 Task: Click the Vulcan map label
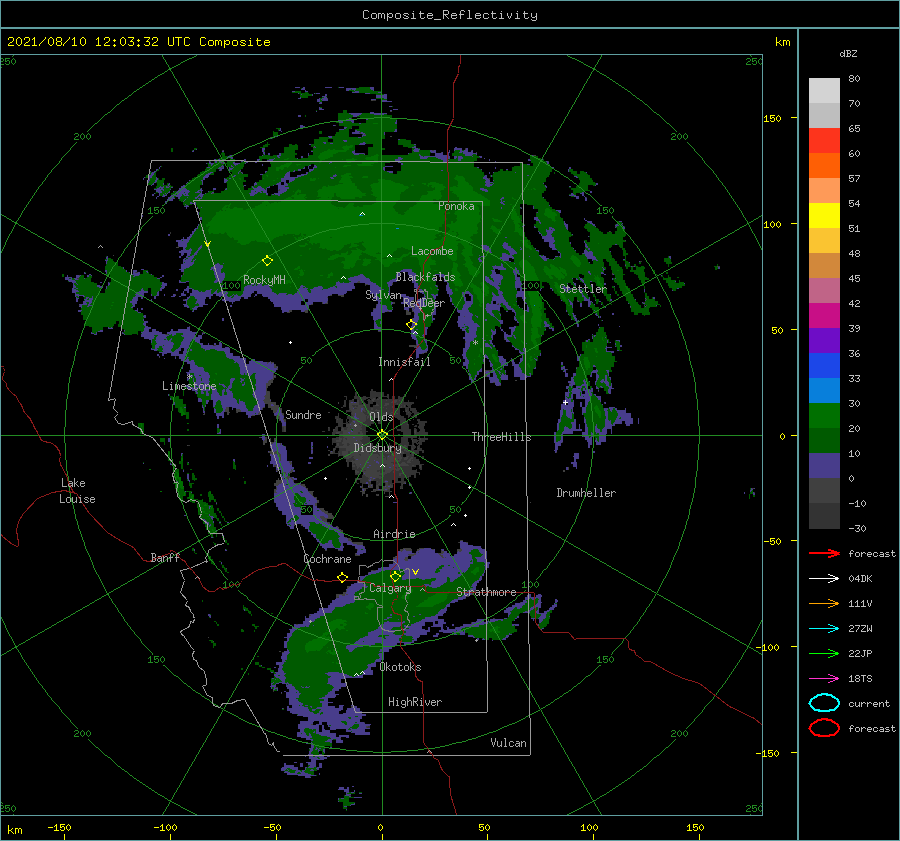coord(508,743)
